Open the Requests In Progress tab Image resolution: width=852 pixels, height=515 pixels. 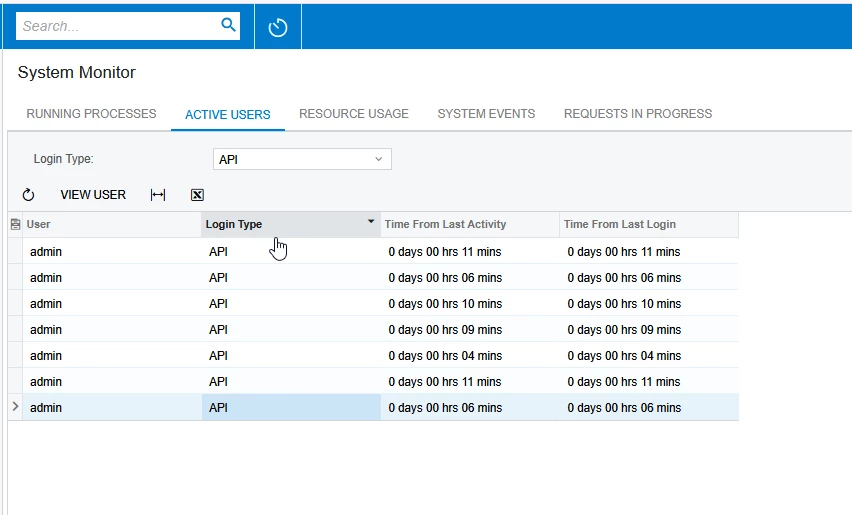[x=638, y=114]
